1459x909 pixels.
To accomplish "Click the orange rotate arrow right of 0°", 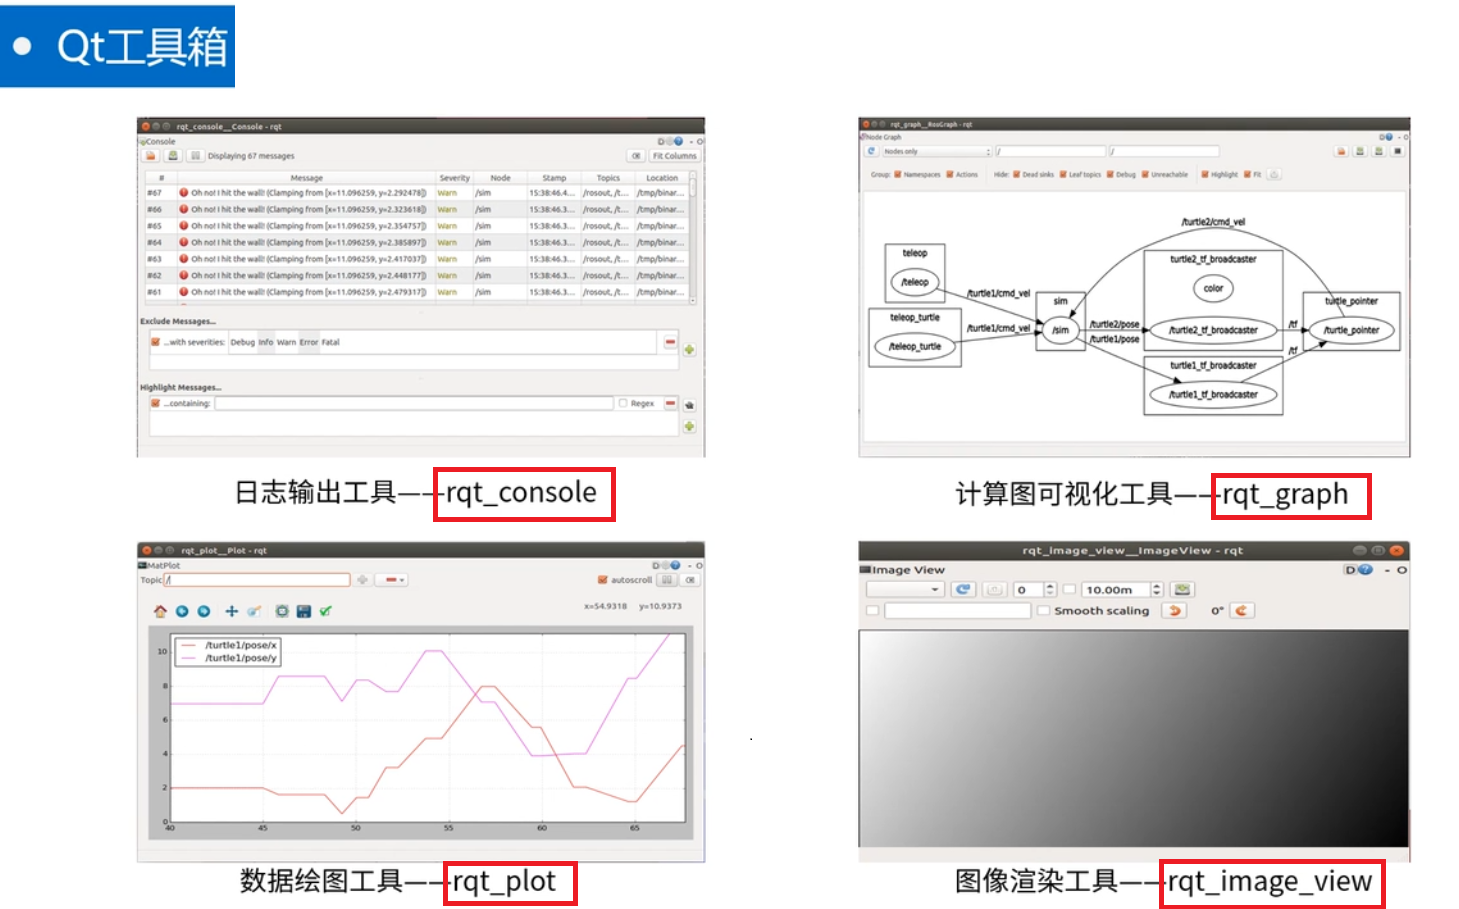I will click(1241, 611).
